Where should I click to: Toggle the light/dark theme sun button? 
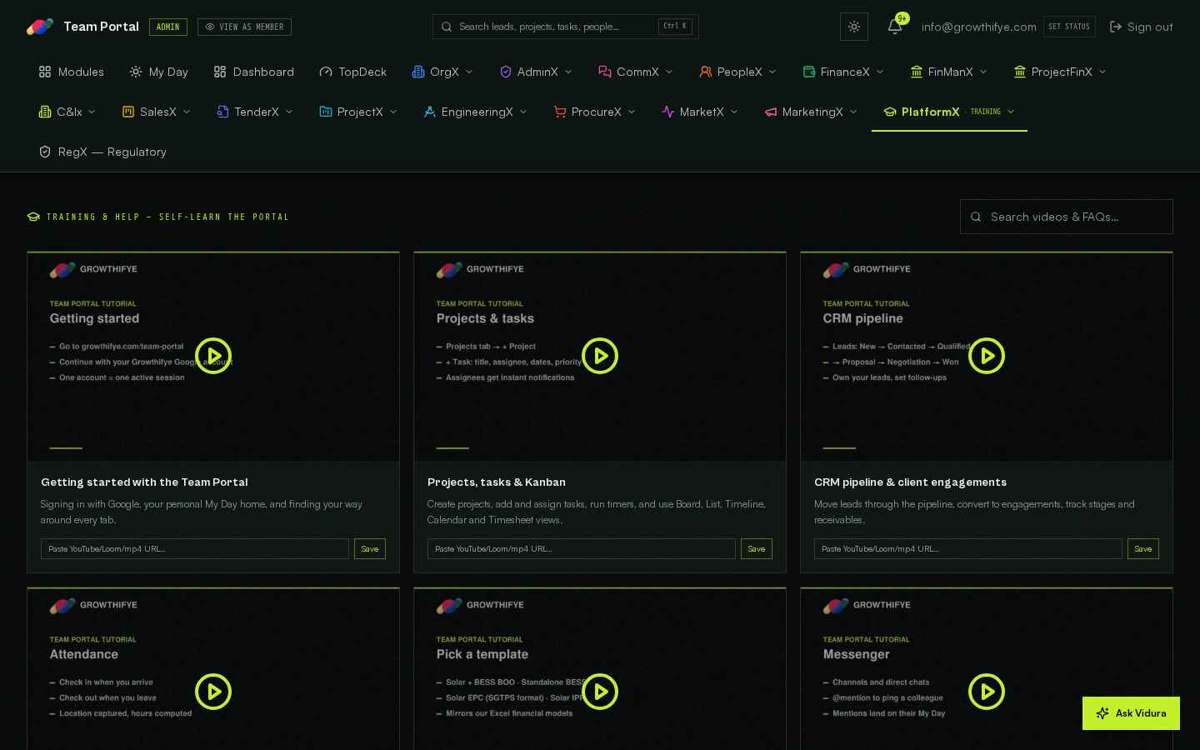coord(854,27)
